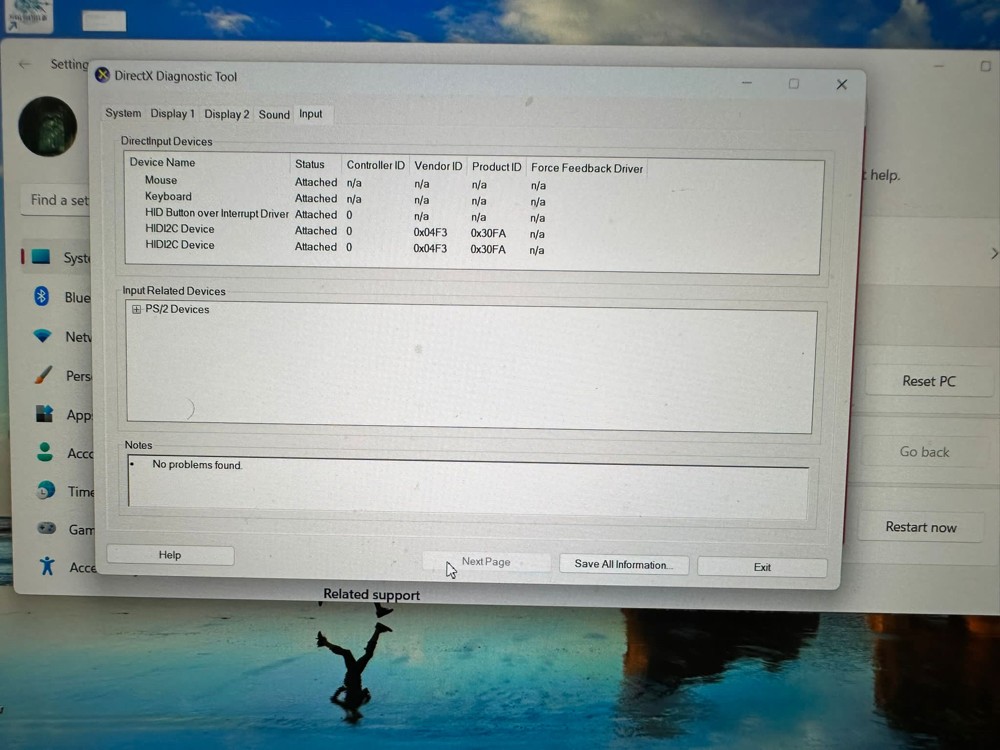Click Reset PC button in Settings
The height and width of the screenshot is (750, 1000).
(x=929, y=381)
